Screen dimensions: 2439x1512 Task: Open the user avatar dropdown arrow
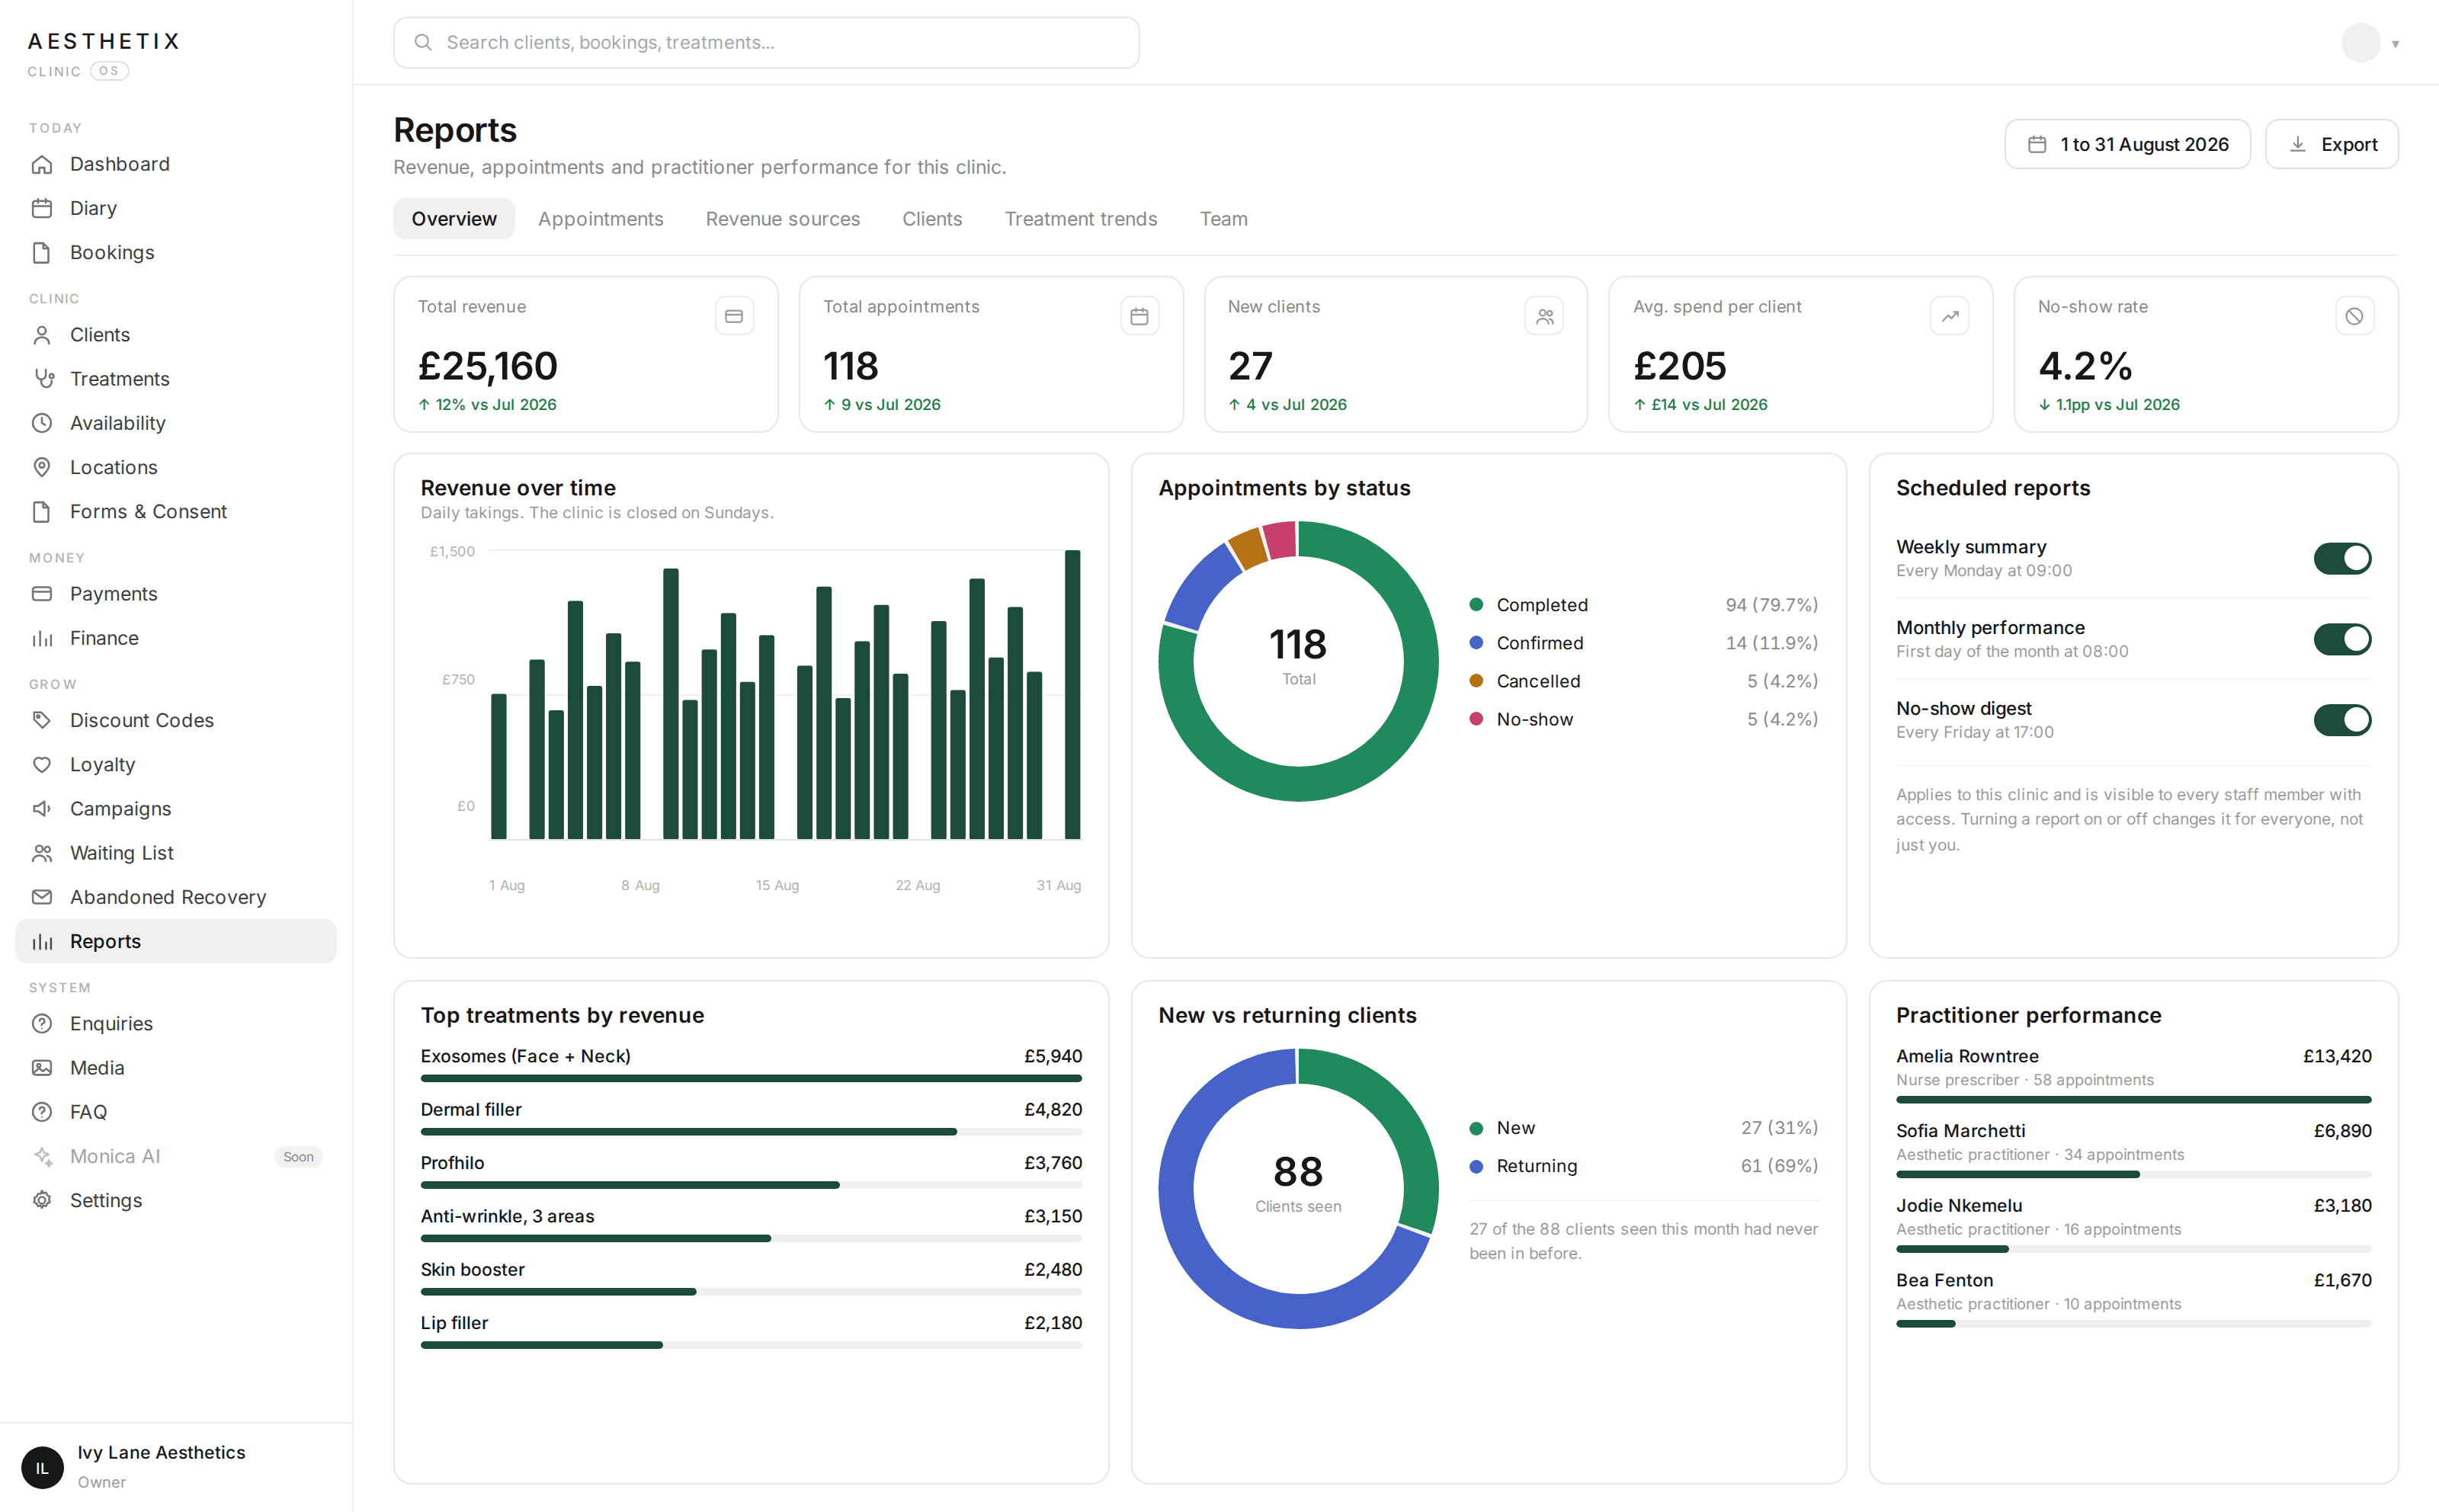tap(2395, 43)
